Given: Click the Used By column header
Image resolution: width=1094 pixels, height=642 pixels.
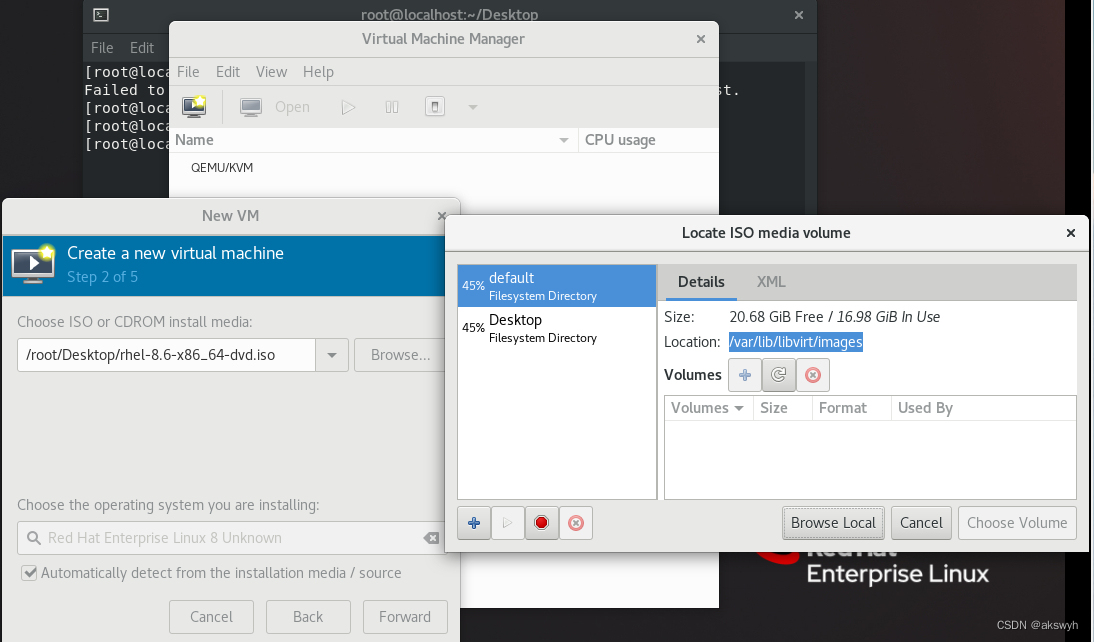Looking at the screenshot, I should (x=983, y=408).
